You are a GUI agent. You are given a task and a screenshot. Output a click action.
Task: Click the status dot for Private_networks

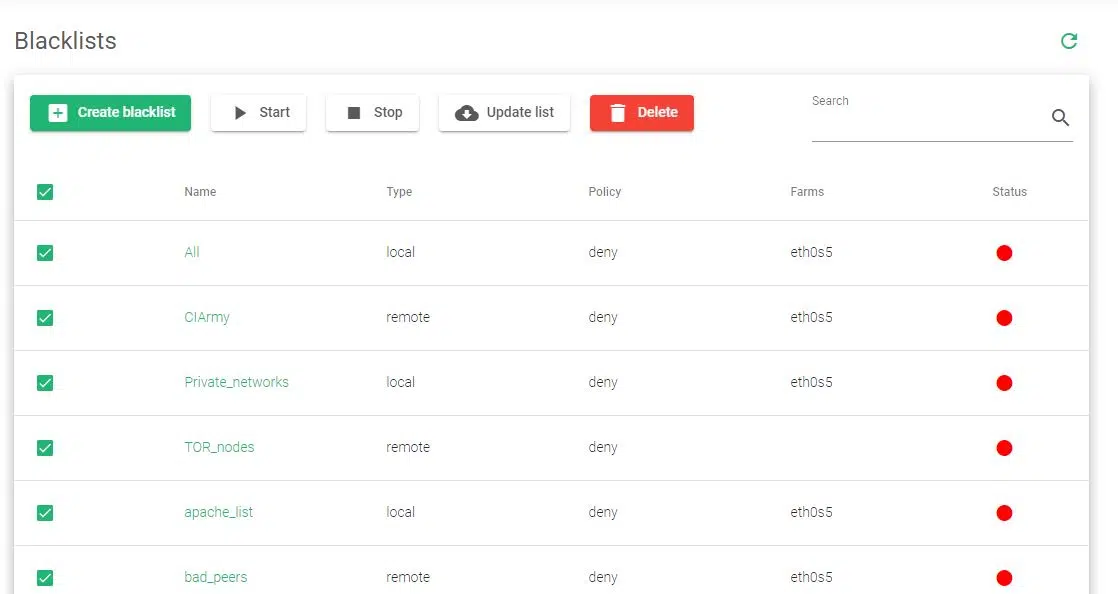[x=1004, y=383]
